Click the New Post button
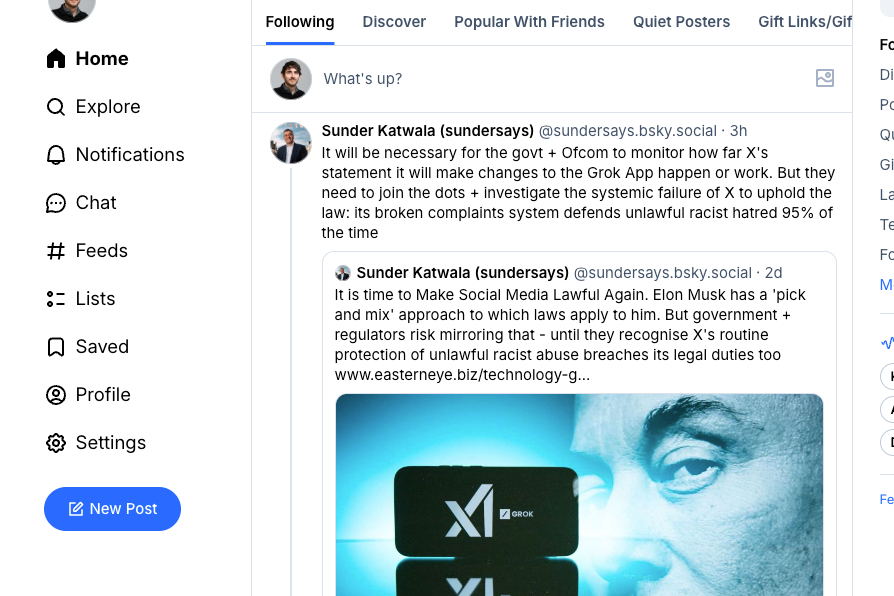The height and width of the screenshot is (596, 894). 112,509
